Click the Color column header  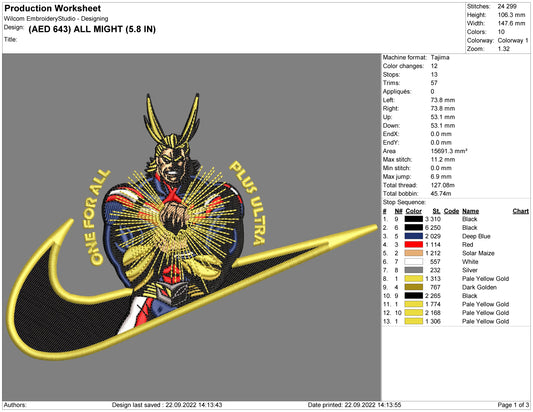[414, 211]
